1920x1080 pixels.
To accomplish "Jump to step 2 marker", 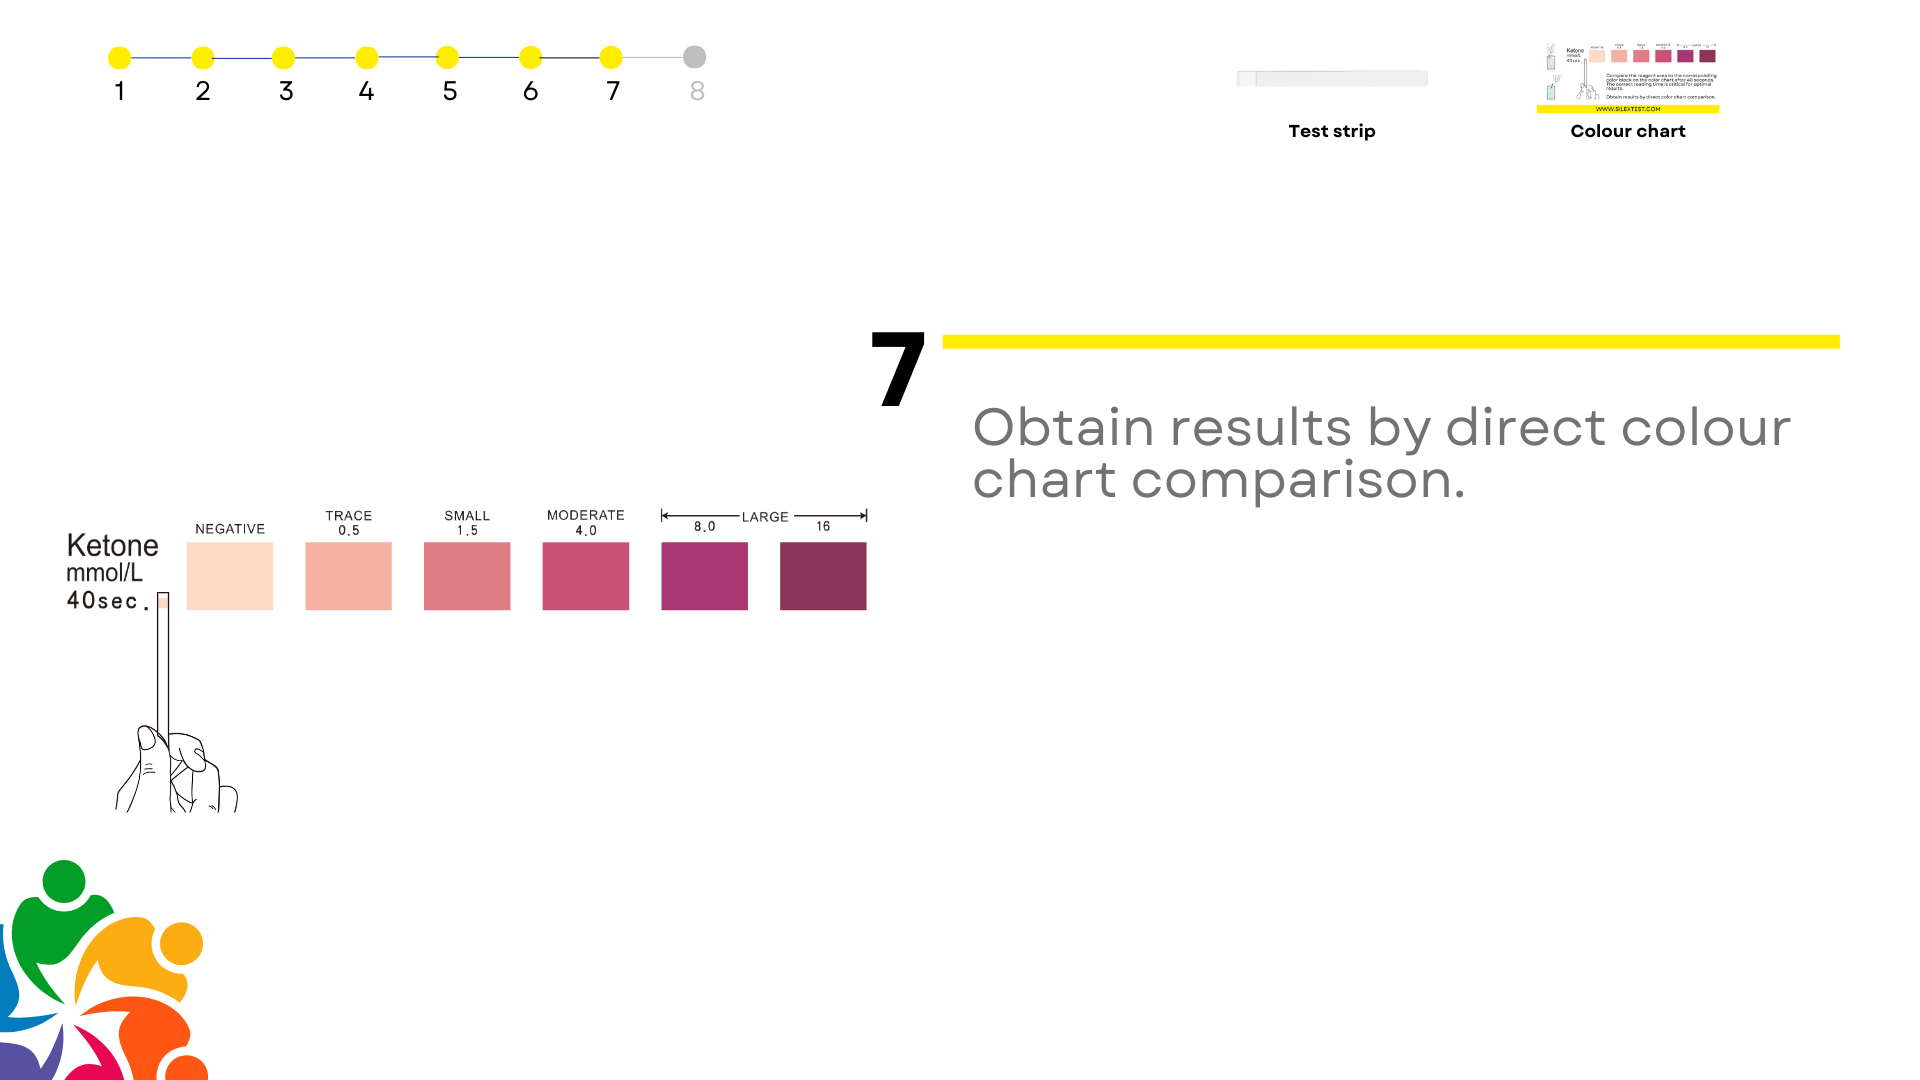I will [x=203, y=58].
